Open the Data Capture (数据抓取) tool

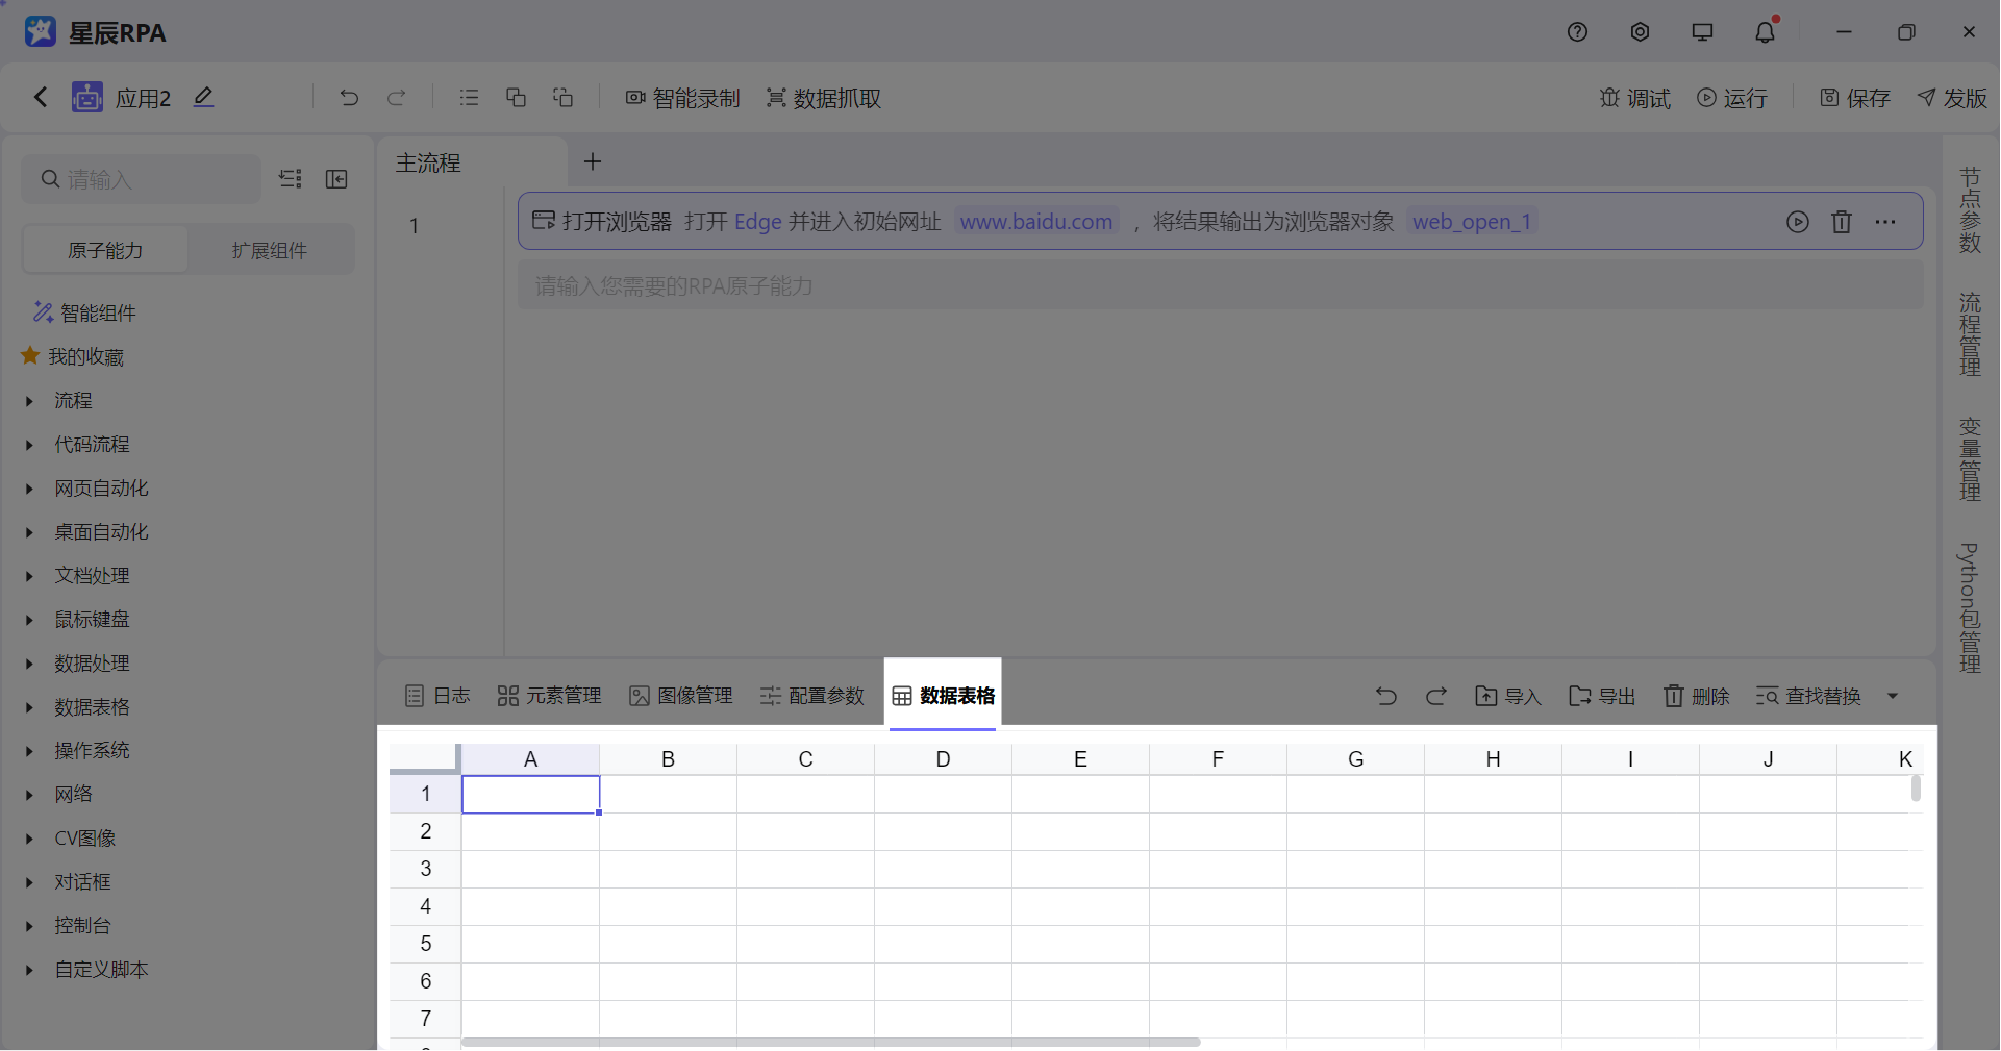tap(823, 98)
